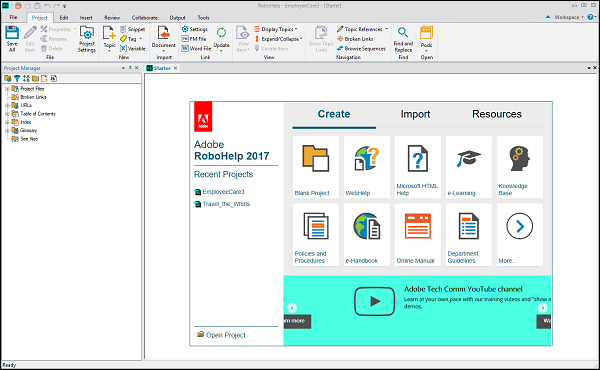Select the Blank Project tile
Image resolution: width=600 pixels, height=370 pixels.
316,167
